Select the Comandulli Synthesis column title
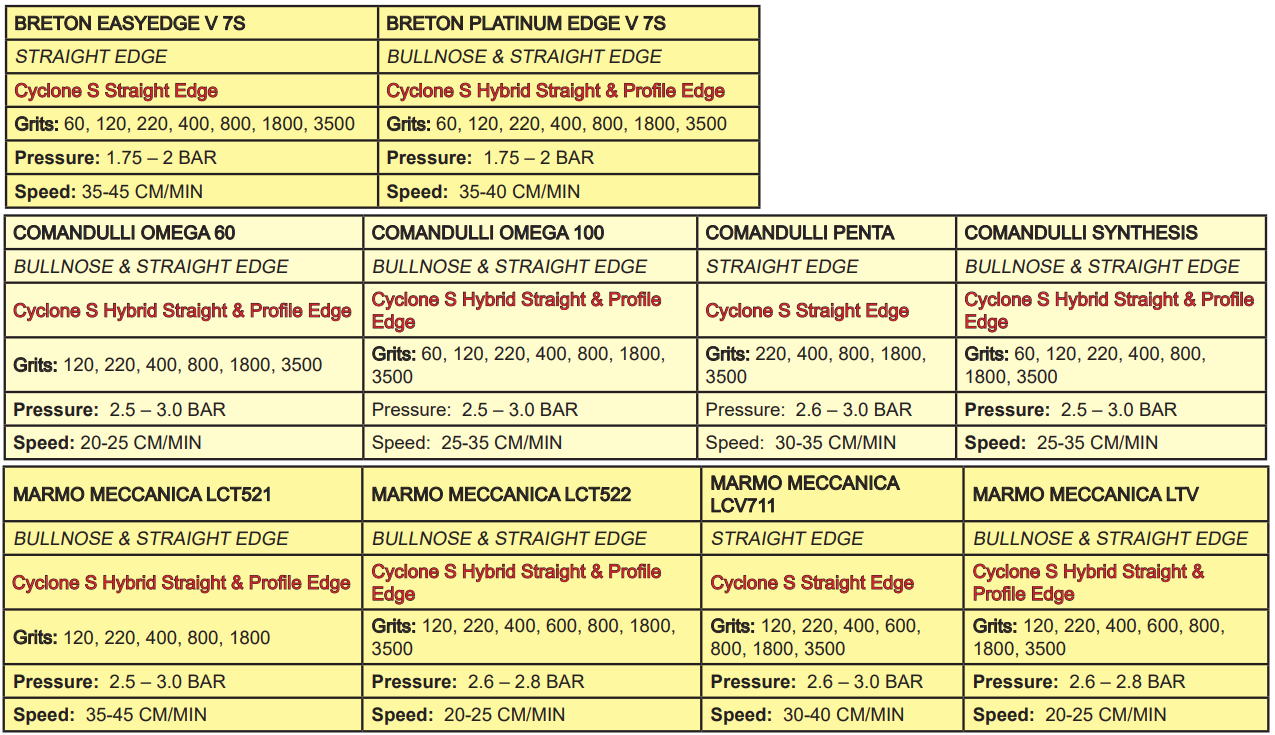 tap(1081, 233)
